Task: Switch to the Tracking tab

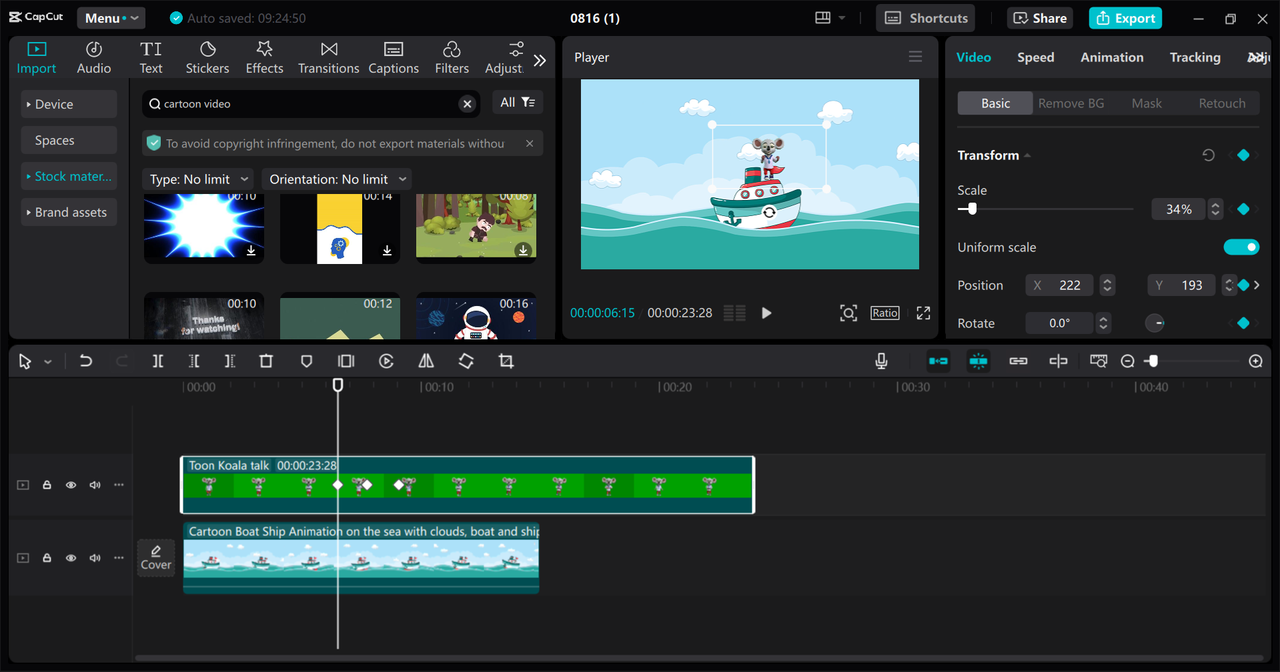Action: 1195,57
